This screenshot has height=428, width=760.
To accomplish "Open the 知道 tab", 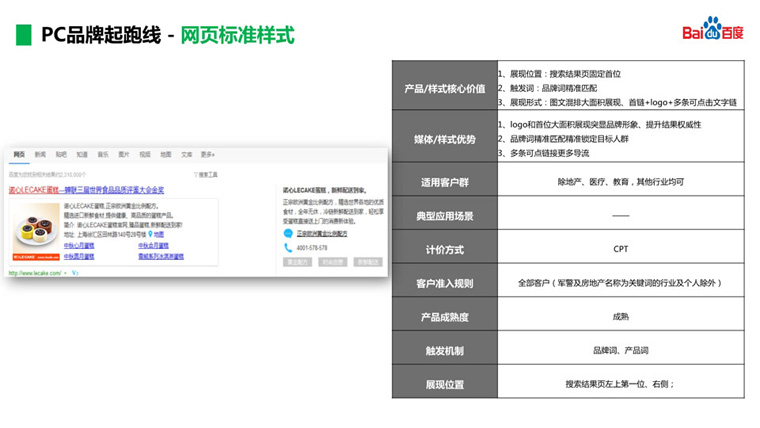I will [82, 155].
